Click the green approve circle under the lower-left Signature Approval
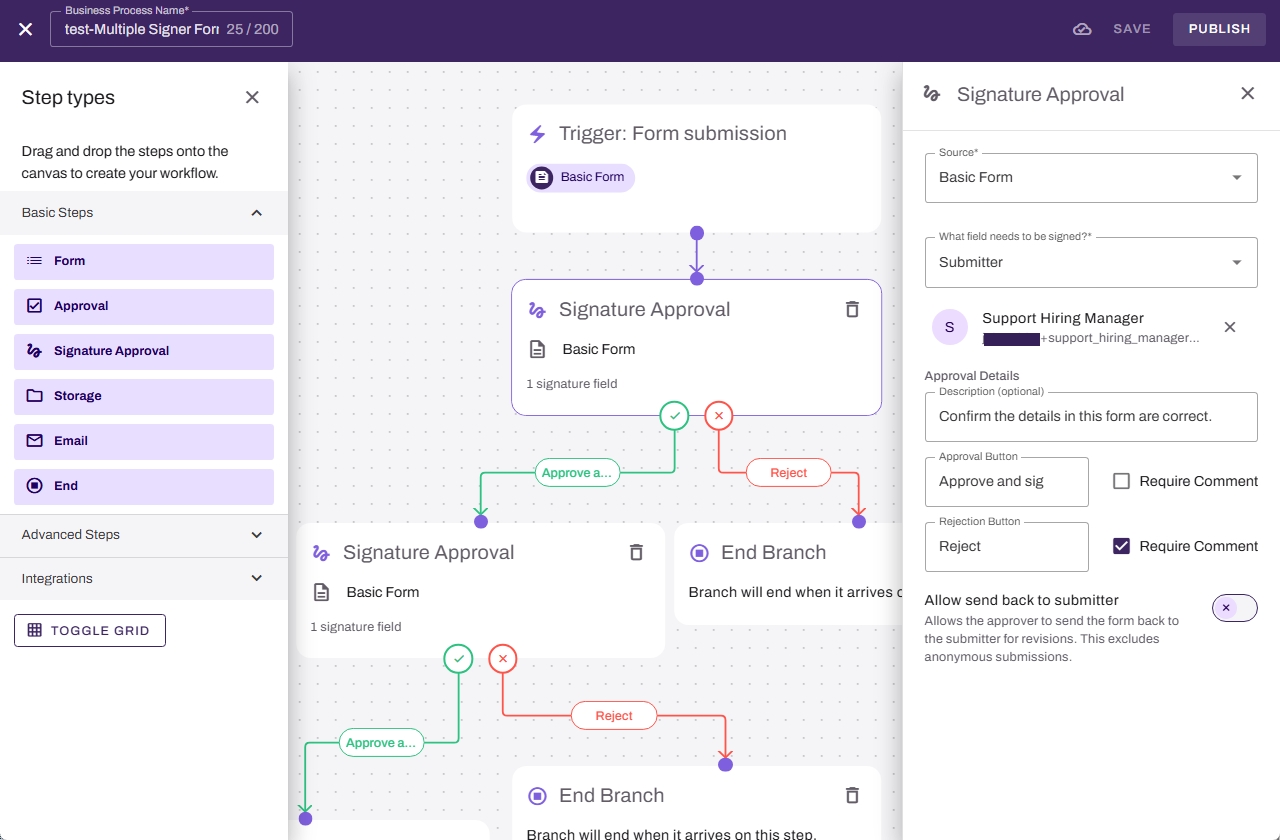The height and width of the screenshot is (840, 1280). click(458, 658)
